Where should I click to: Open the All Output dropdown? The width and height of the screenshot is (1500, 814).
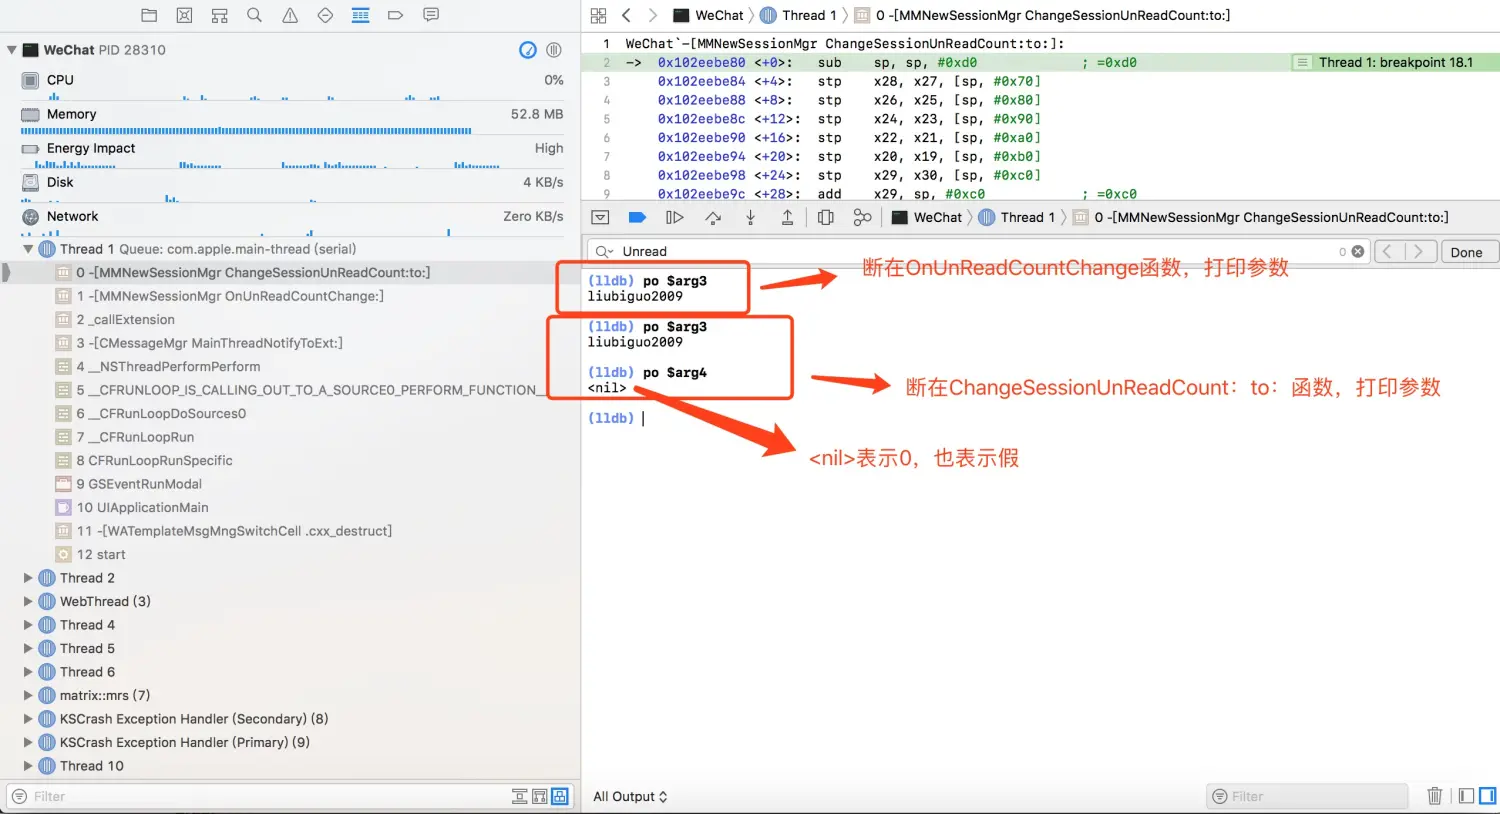click(x=630, y=797)
